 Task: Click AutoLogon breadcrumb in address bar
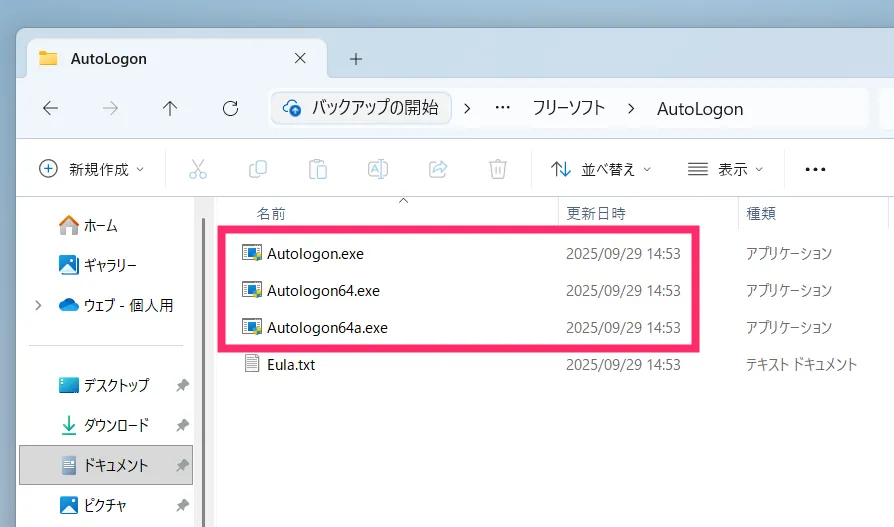click(700, 108)
